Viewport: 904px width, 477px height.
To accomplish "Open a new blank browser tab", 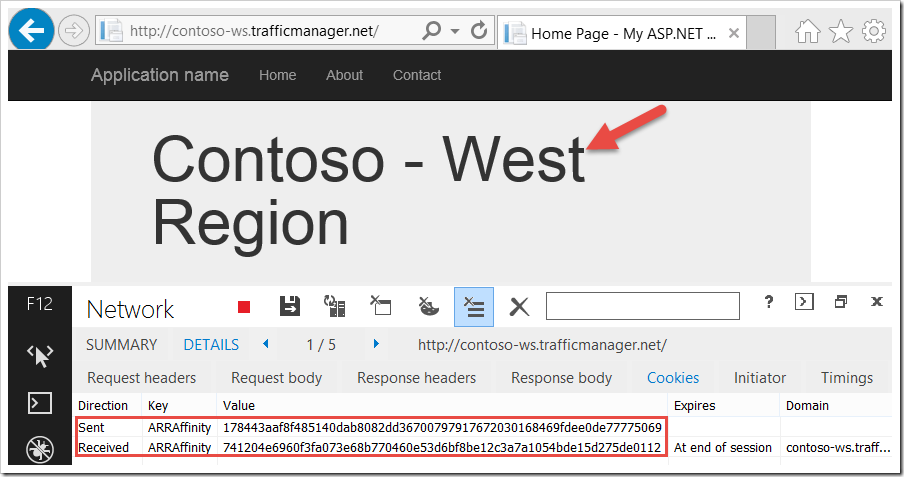I will point(761,32).
